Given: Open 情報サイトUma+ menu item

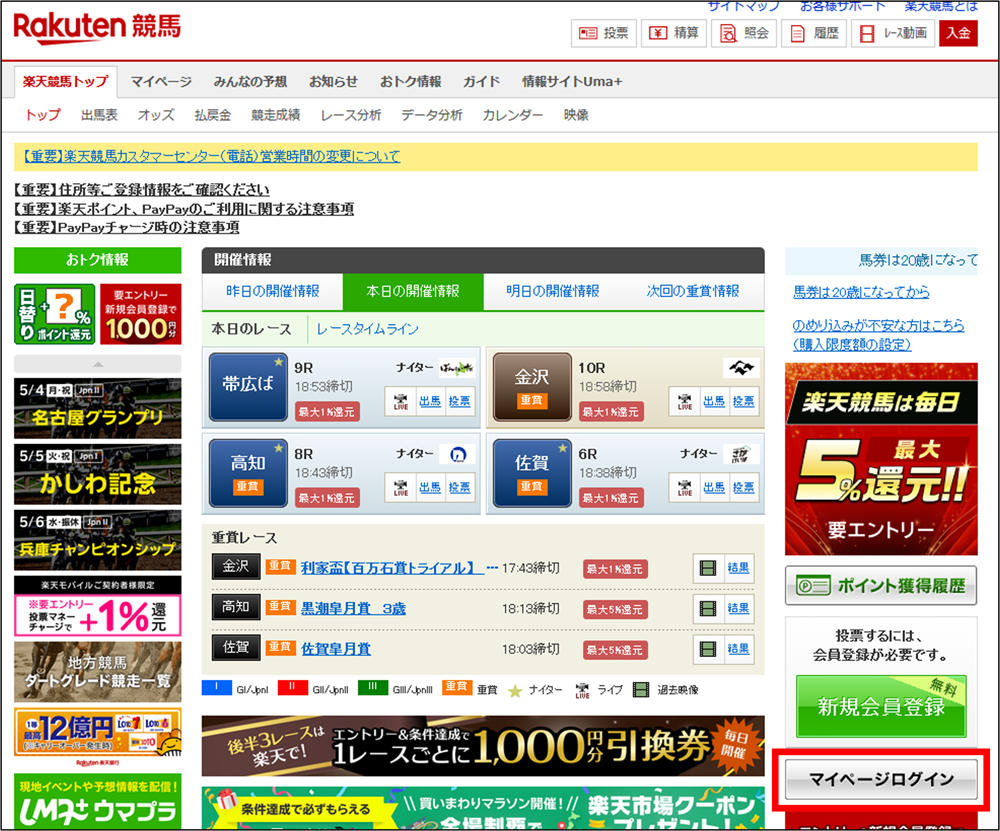Looking at the screenshot, I should click(x=572, y=82).
